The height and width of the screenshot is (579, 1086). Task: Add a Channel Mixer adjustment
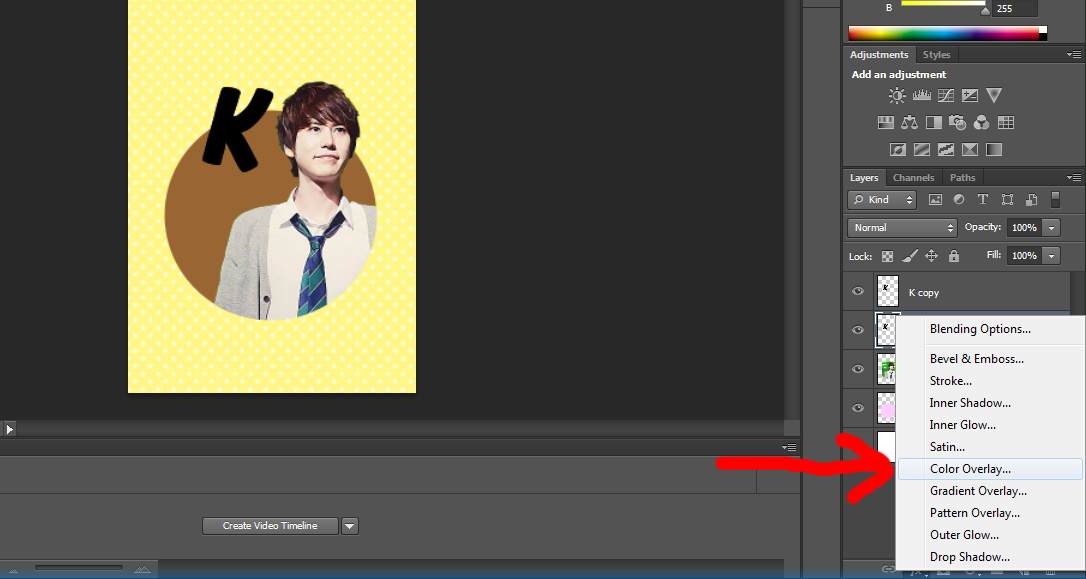pos(981,123)
